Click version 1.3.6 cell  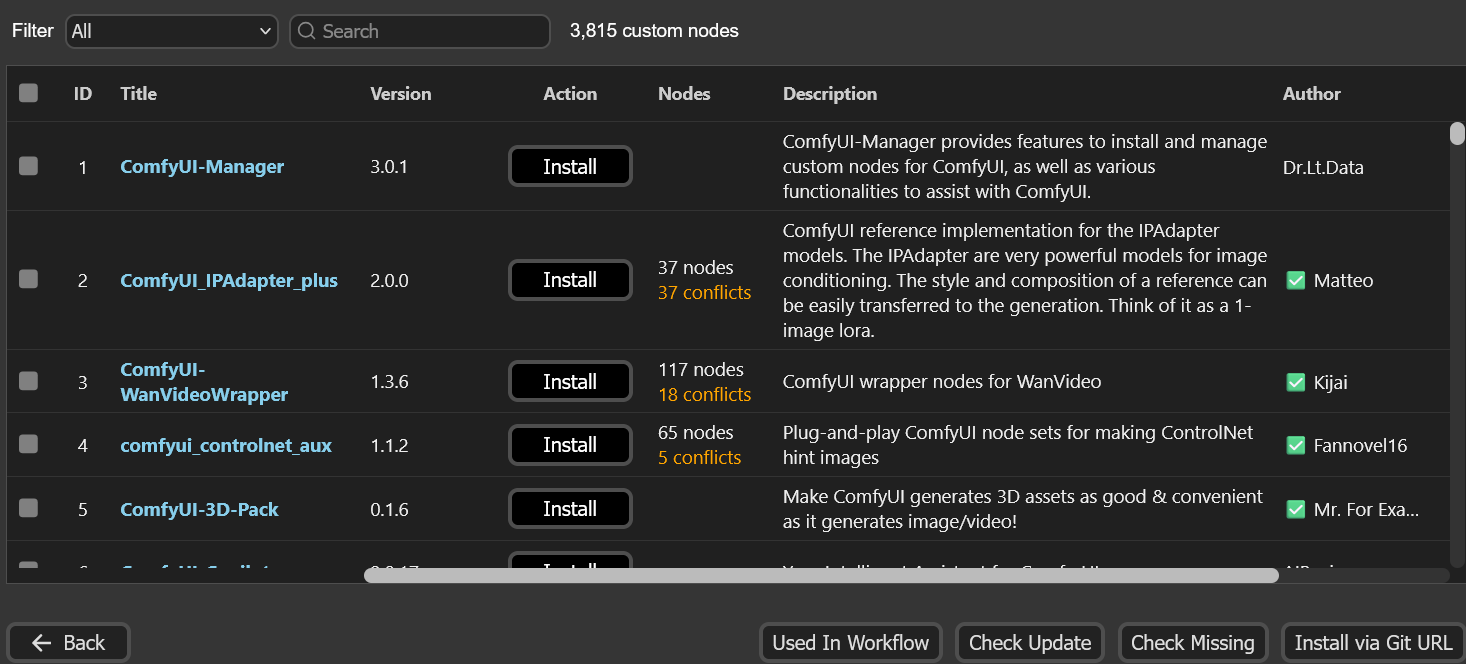pos(389,382)
